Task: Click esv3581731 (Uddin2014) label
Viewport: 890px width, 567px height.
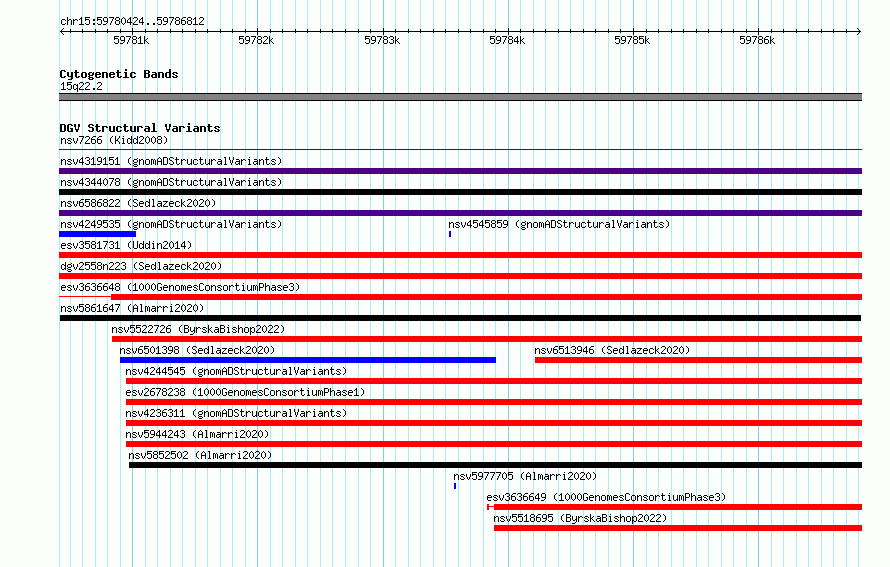Action: [x=126, y=245]
